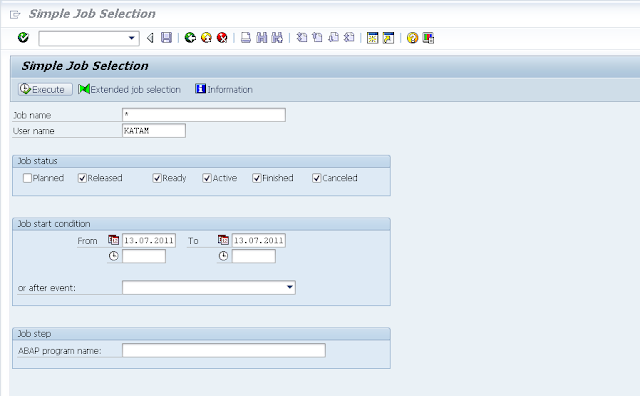Click the yellow Help question mark icon
The image size is (640, 396).
pyautogui.click(x=412, y=38)
